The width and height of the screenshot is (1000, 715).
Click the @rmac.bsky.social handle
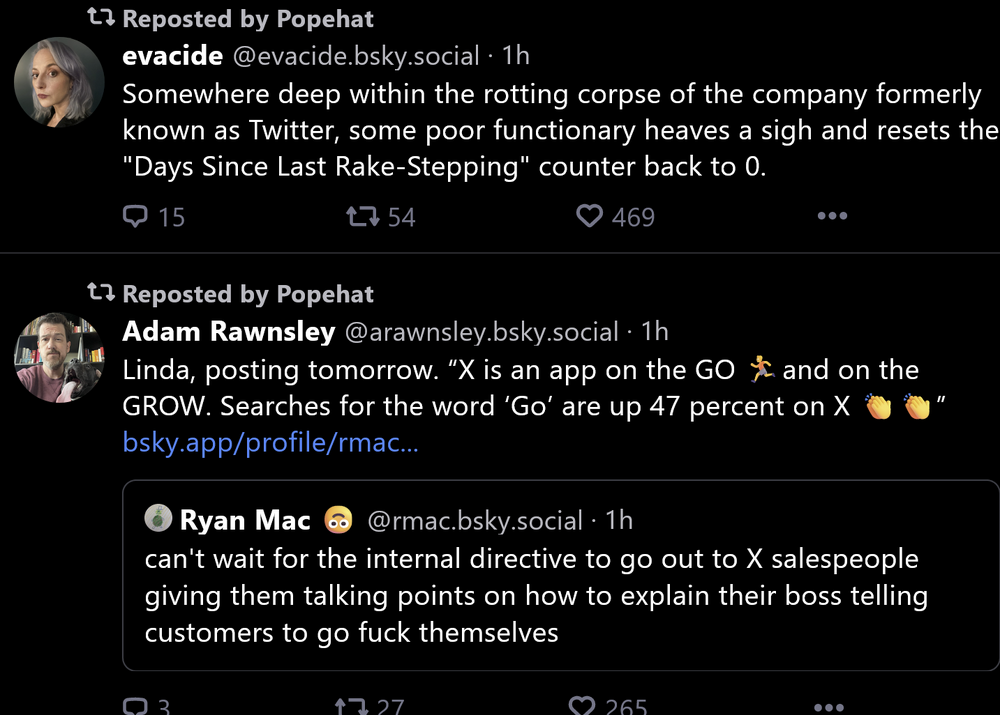tap(475, 520)
